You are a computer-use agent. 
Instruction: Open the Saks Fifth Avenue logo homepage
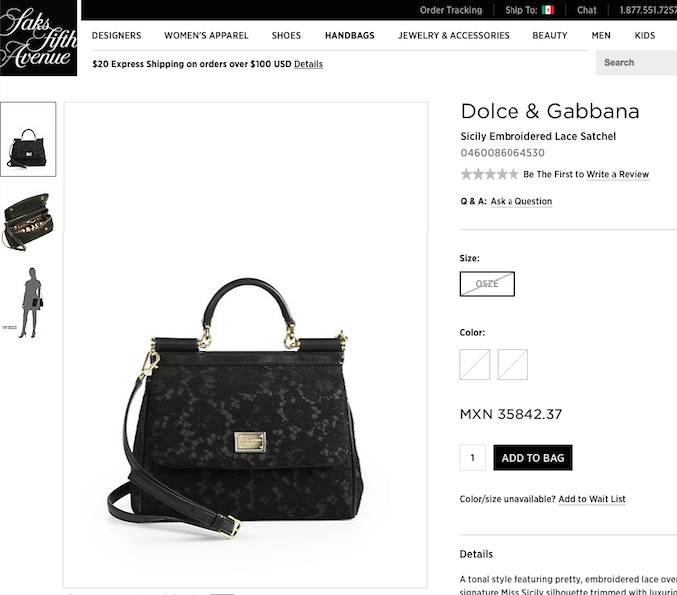coord(38,38)
